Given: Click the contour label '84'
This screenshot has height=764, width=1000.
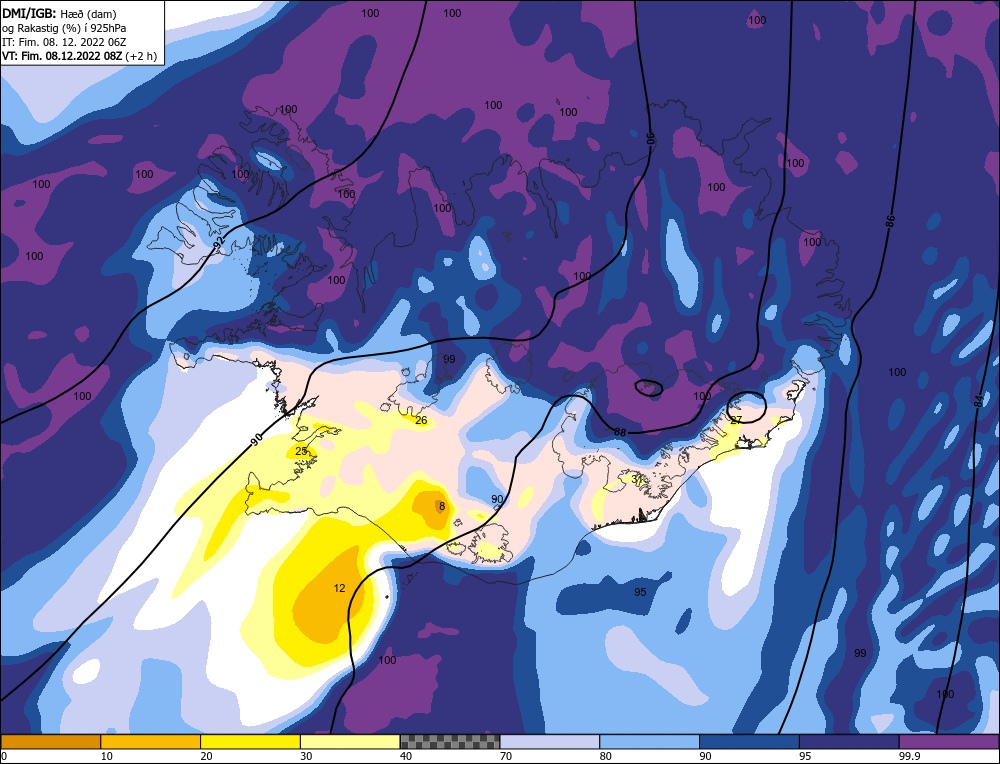Looking at the screenshot, I should pyautogui.click(x=978, y=401).
